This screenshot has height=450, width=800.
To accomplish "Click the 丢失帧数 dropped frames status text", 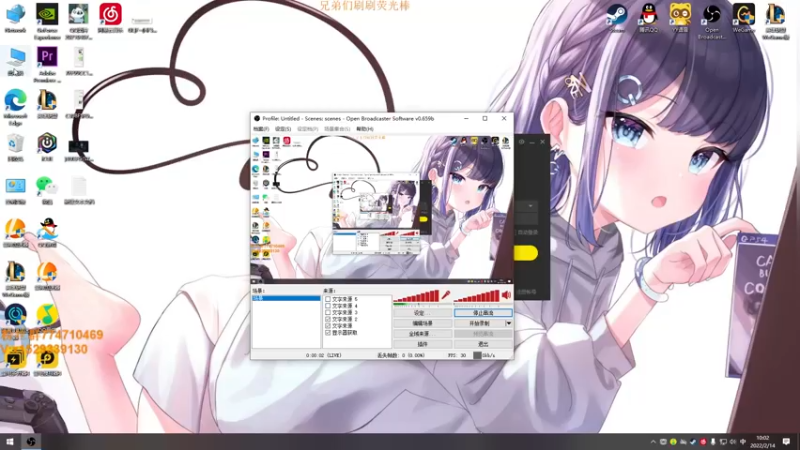I will tap(401, 355).
